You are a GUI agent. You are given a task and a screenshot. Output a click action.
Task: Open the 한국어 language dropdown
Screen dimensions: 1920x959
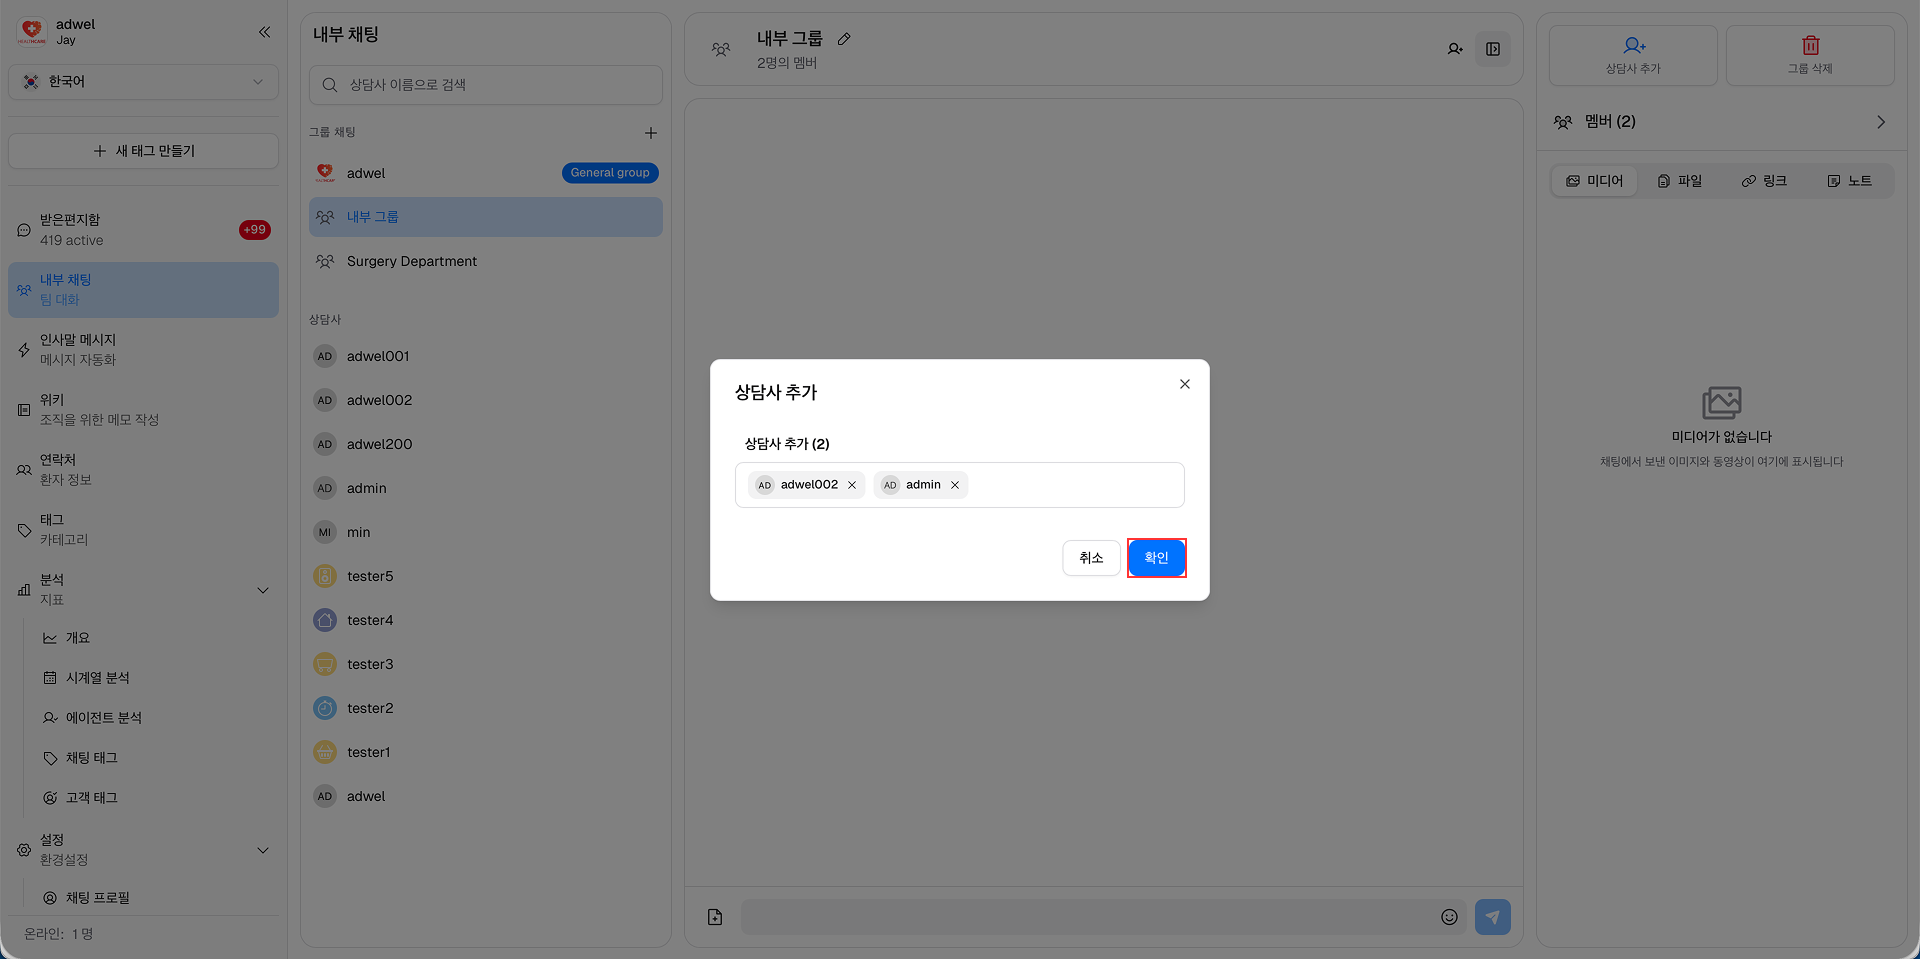[143, 82]
